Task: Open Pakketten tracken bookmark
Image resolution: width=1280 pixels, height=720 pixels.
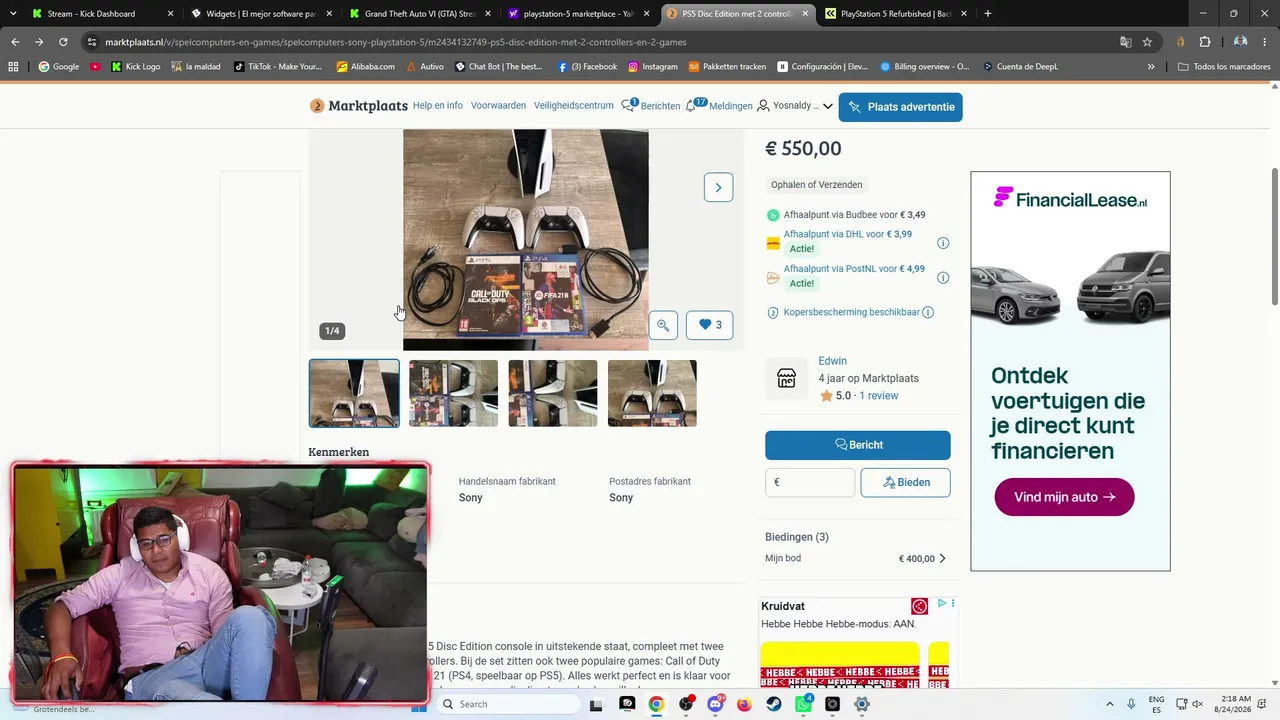Action: pos(727,67)
